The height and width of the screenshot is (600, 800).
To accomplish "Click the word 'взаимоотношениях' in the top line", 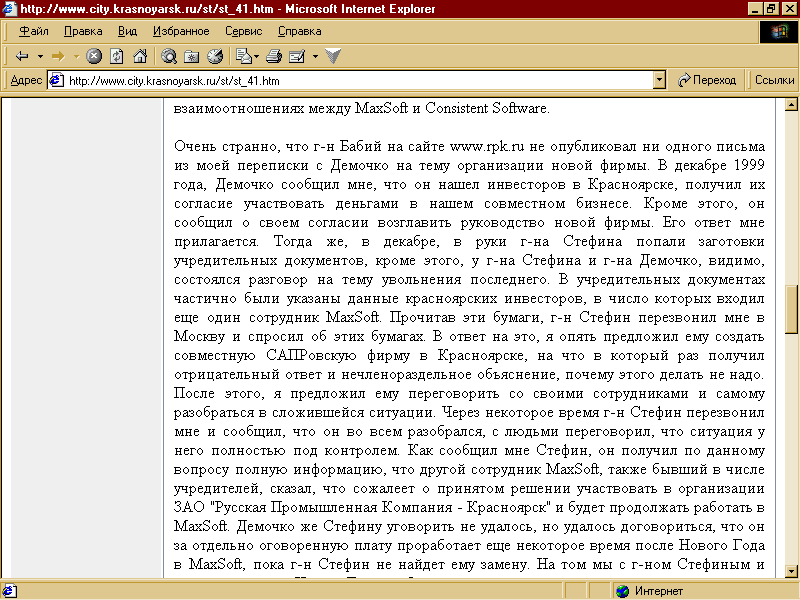I will [x=239, y=109].
